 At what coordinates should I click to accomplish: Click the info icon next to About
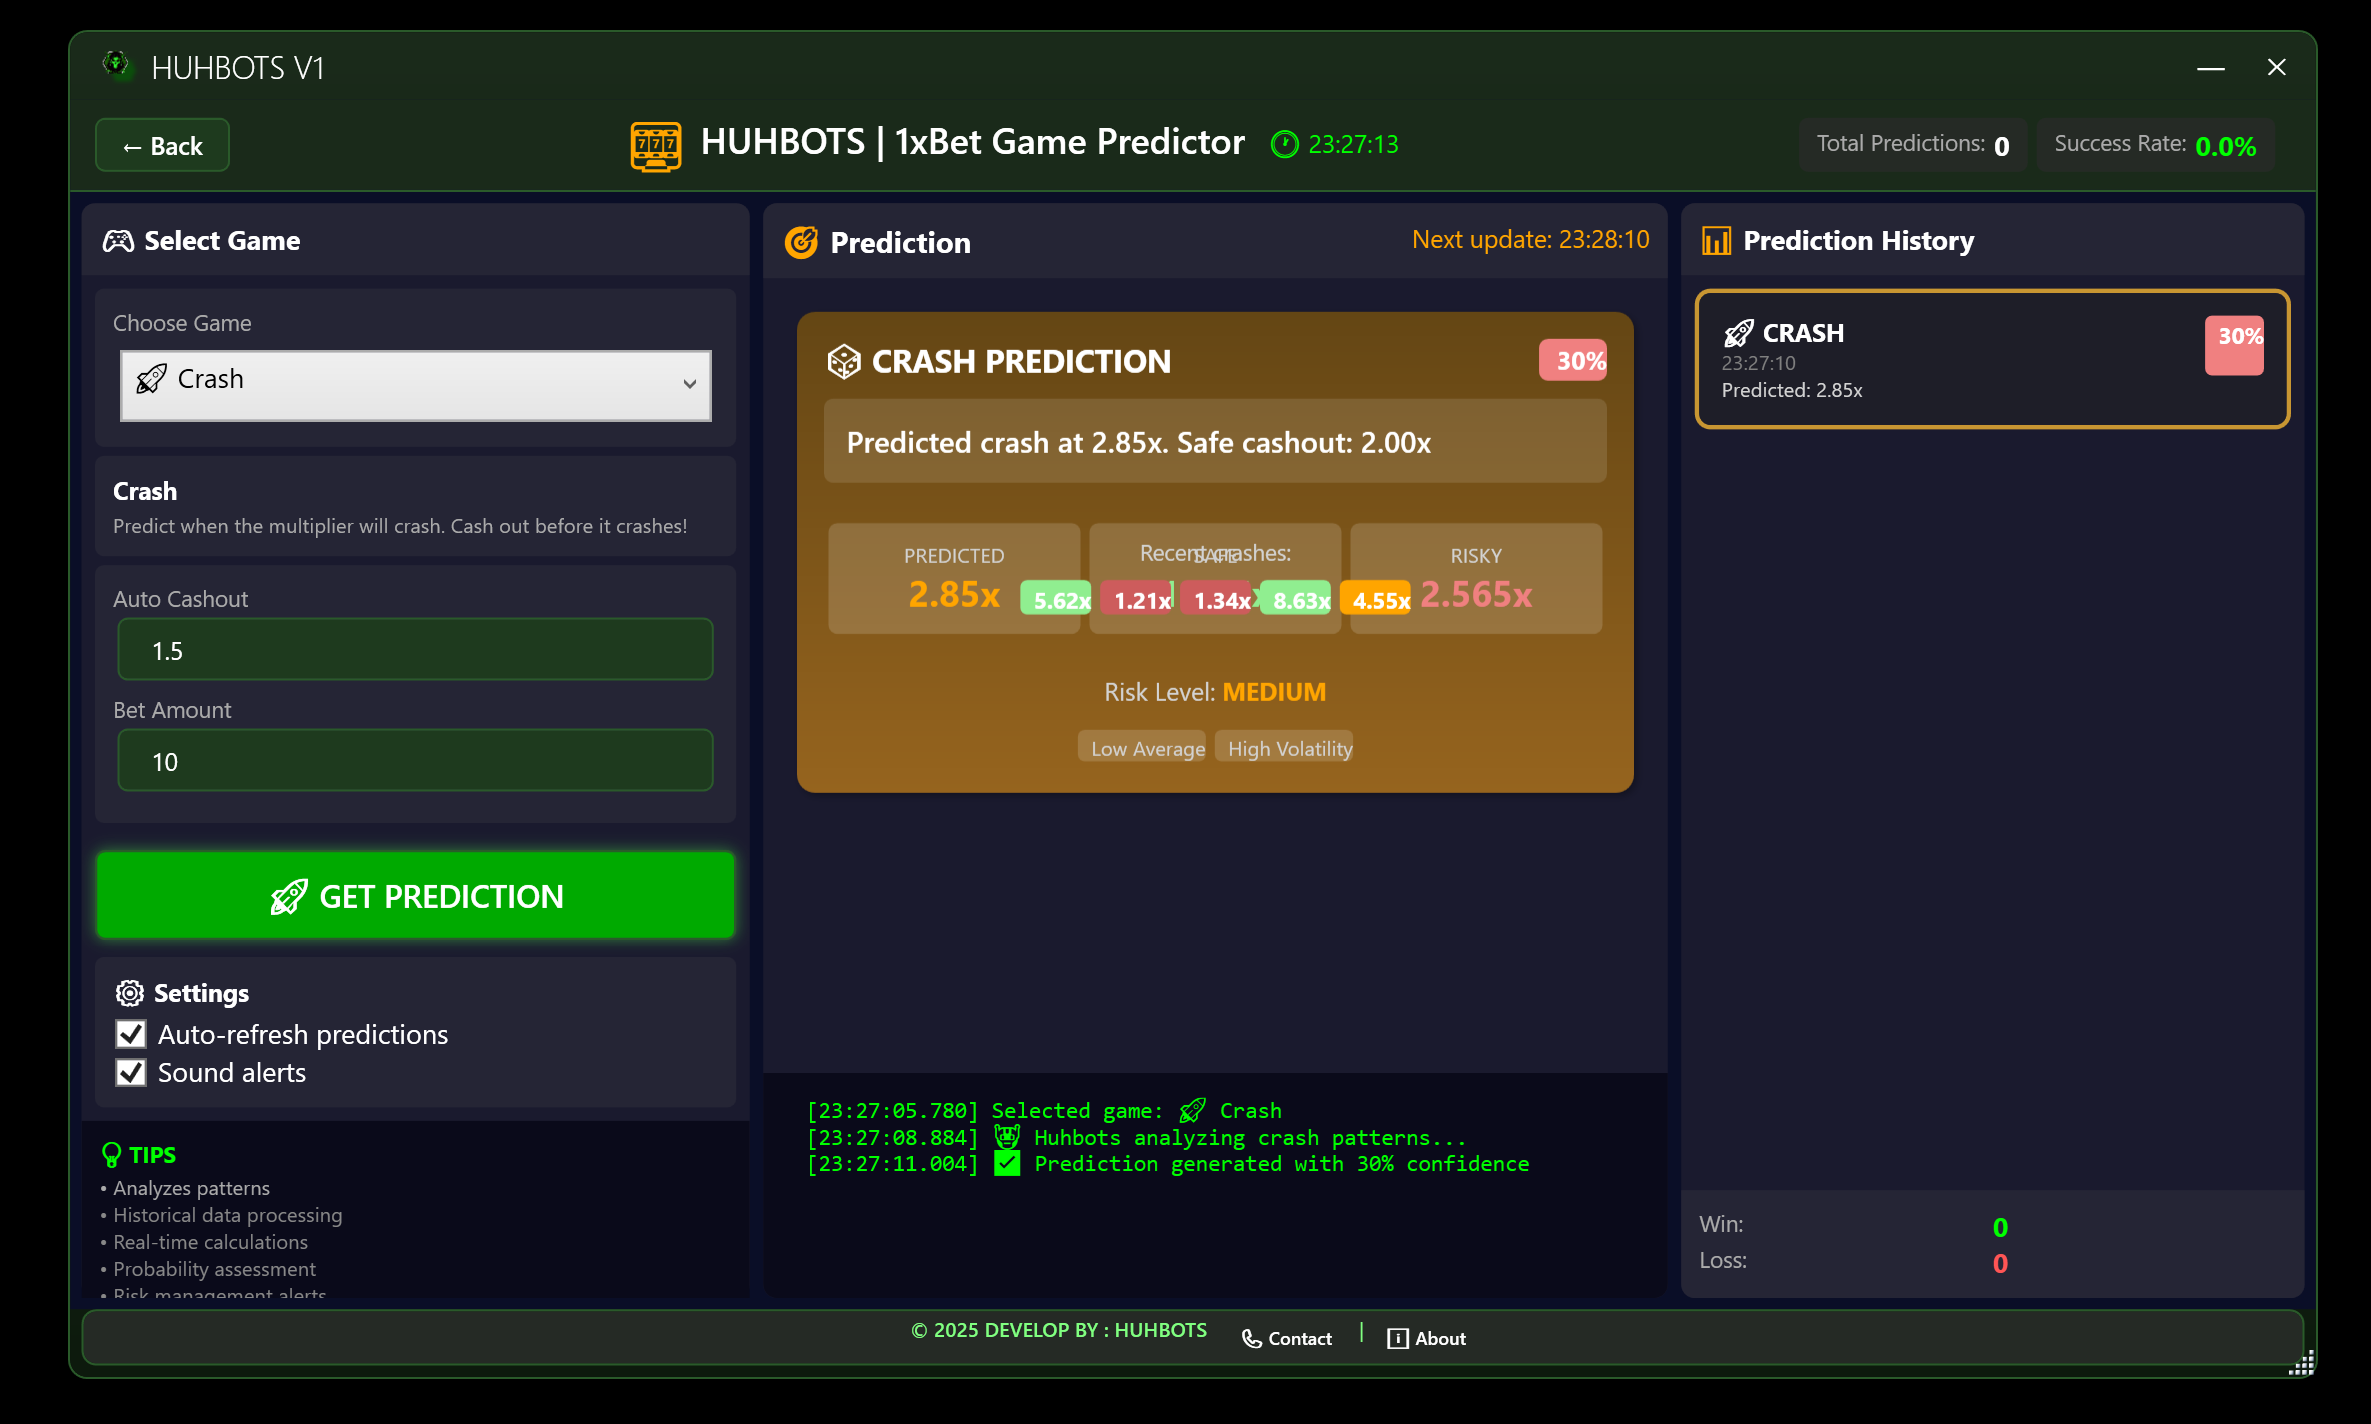point(1397,1339)
